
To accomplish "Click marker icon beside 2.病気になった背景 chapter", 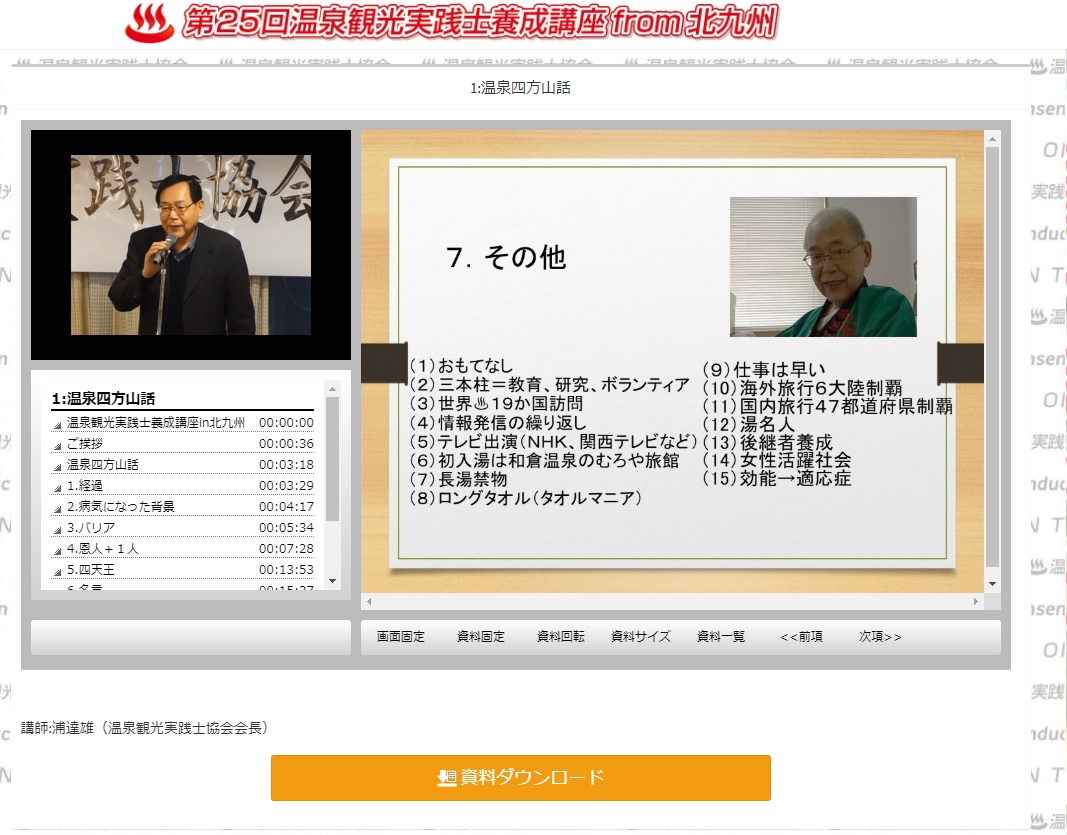I will [x=58, y=509].
